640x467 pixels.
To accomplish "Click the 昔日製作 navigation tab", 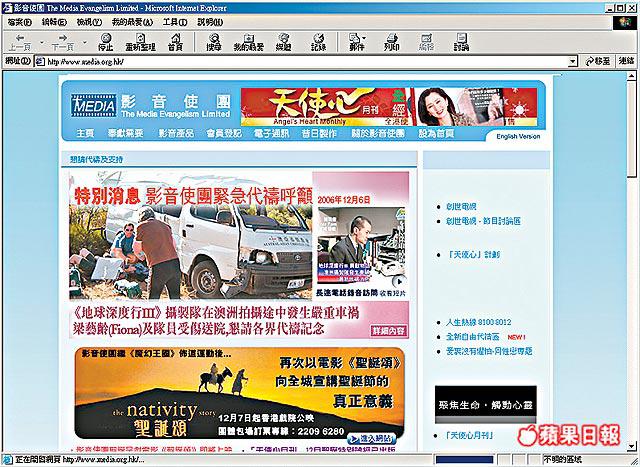I will 319,133.
